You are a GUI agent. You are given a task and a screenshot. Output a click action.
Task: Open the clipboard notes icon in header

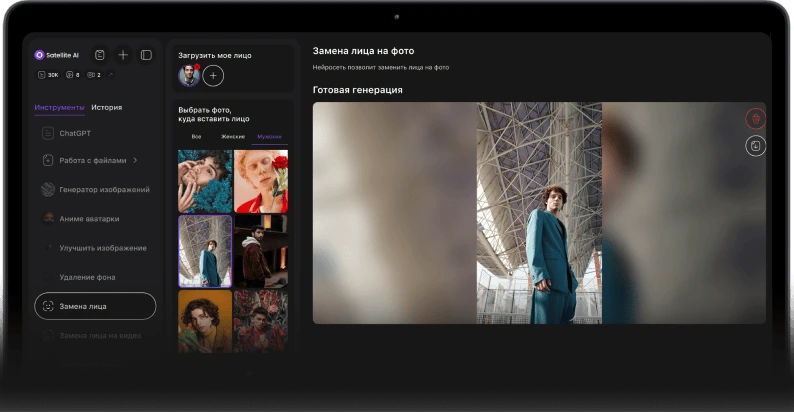[99, 55]
